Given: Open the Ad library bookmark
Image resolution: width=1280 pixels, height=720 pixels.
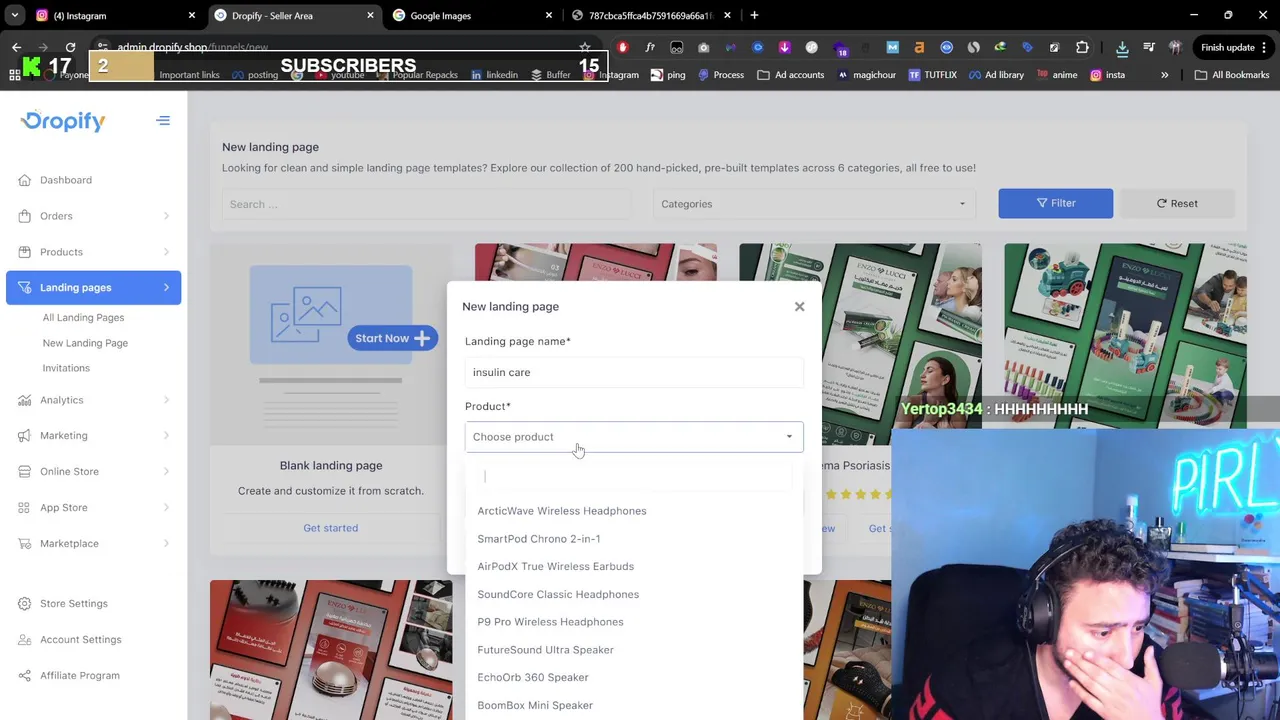Looking at the screenshot, I should tap(996, 75).
